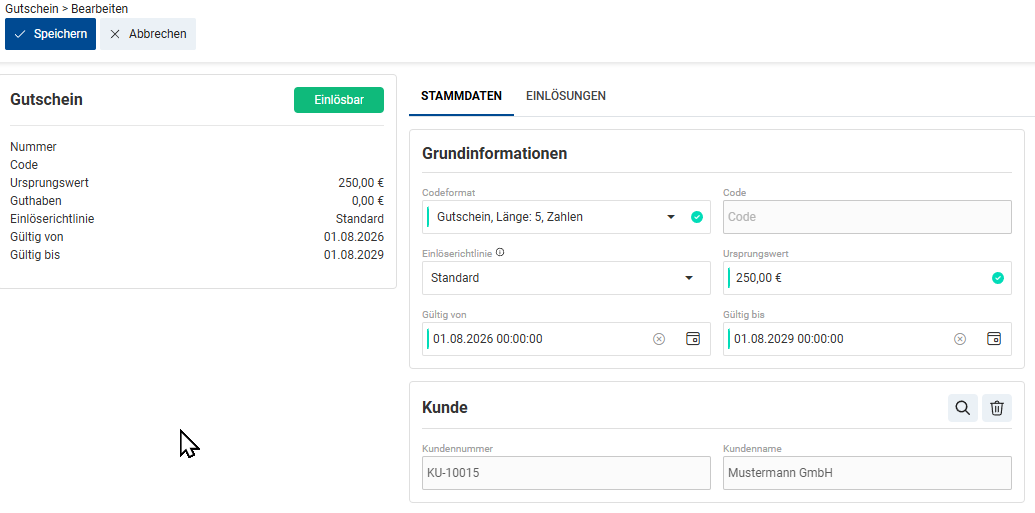Open the calendar picker for Gültig von
This screenshot has height=513, width=1035.
point(692,339)
